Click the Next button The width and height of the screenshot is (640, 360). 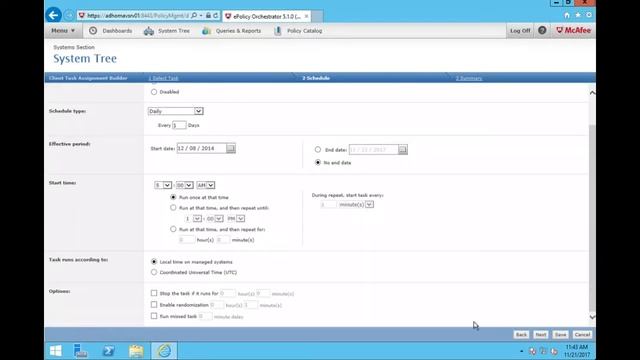click(x=541, y=335)
